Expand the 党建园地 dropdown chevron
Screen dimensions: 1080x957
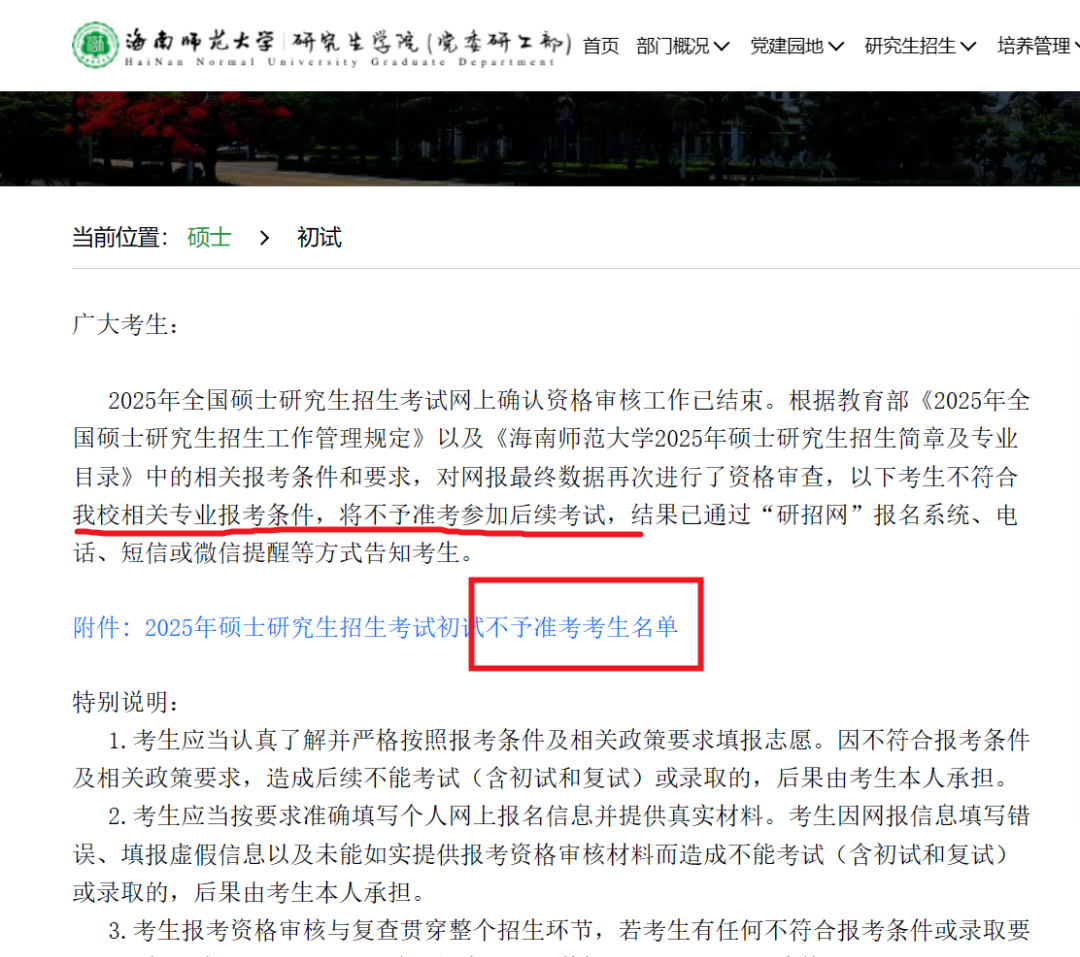(835, 47)
